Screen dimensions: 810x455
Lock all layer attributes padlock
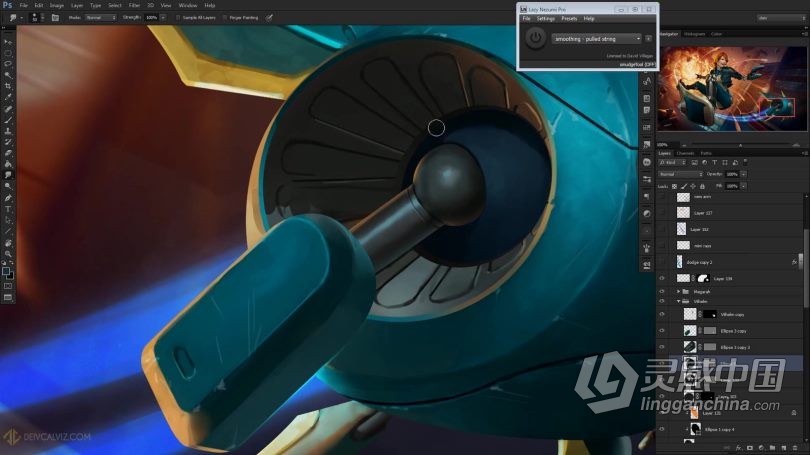pyautogui.click(x=702, y=186)
